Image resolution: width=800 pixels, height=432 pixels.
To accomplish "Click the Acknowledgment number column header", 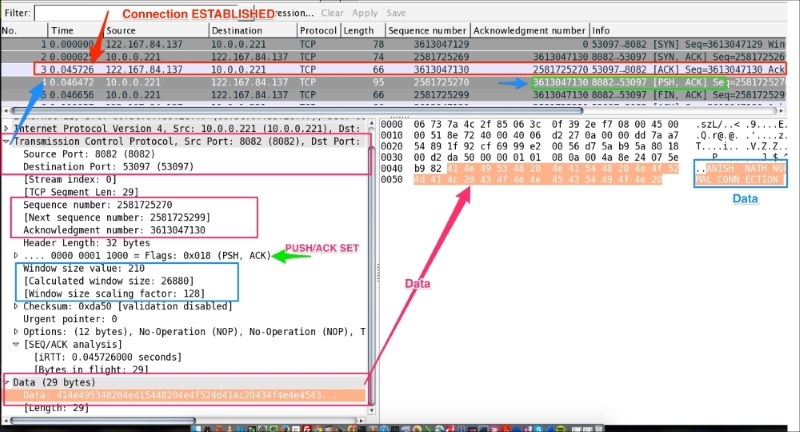I will 529,31.
